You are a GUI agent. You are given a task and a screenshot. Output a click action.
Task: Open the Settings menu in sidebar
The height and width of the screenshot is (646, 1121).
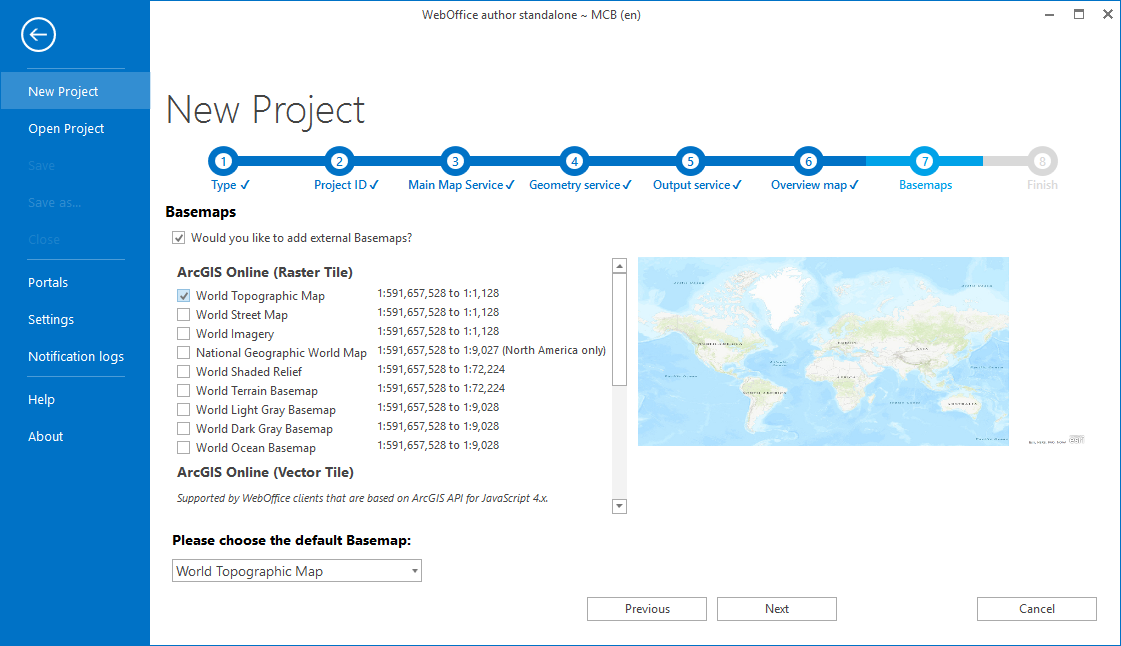click(x=50, y=319)
